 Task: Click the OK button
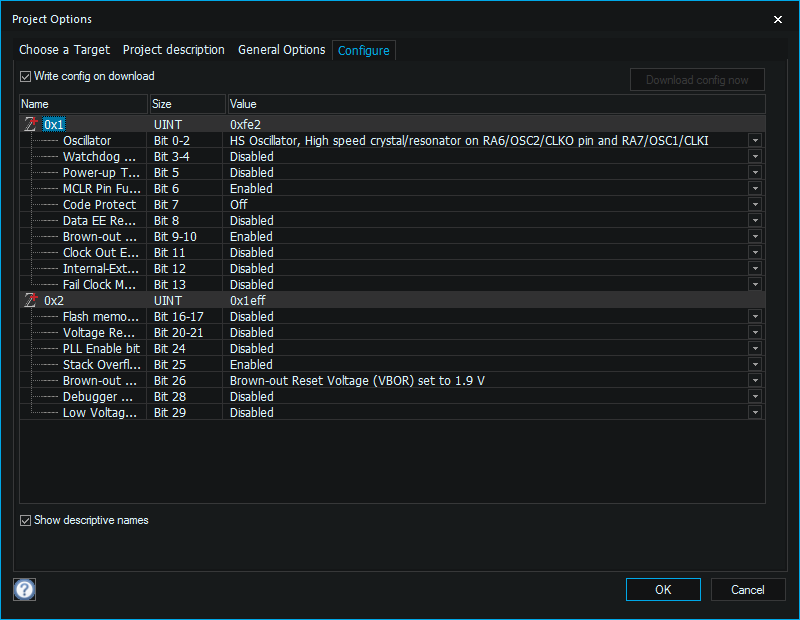663,590
